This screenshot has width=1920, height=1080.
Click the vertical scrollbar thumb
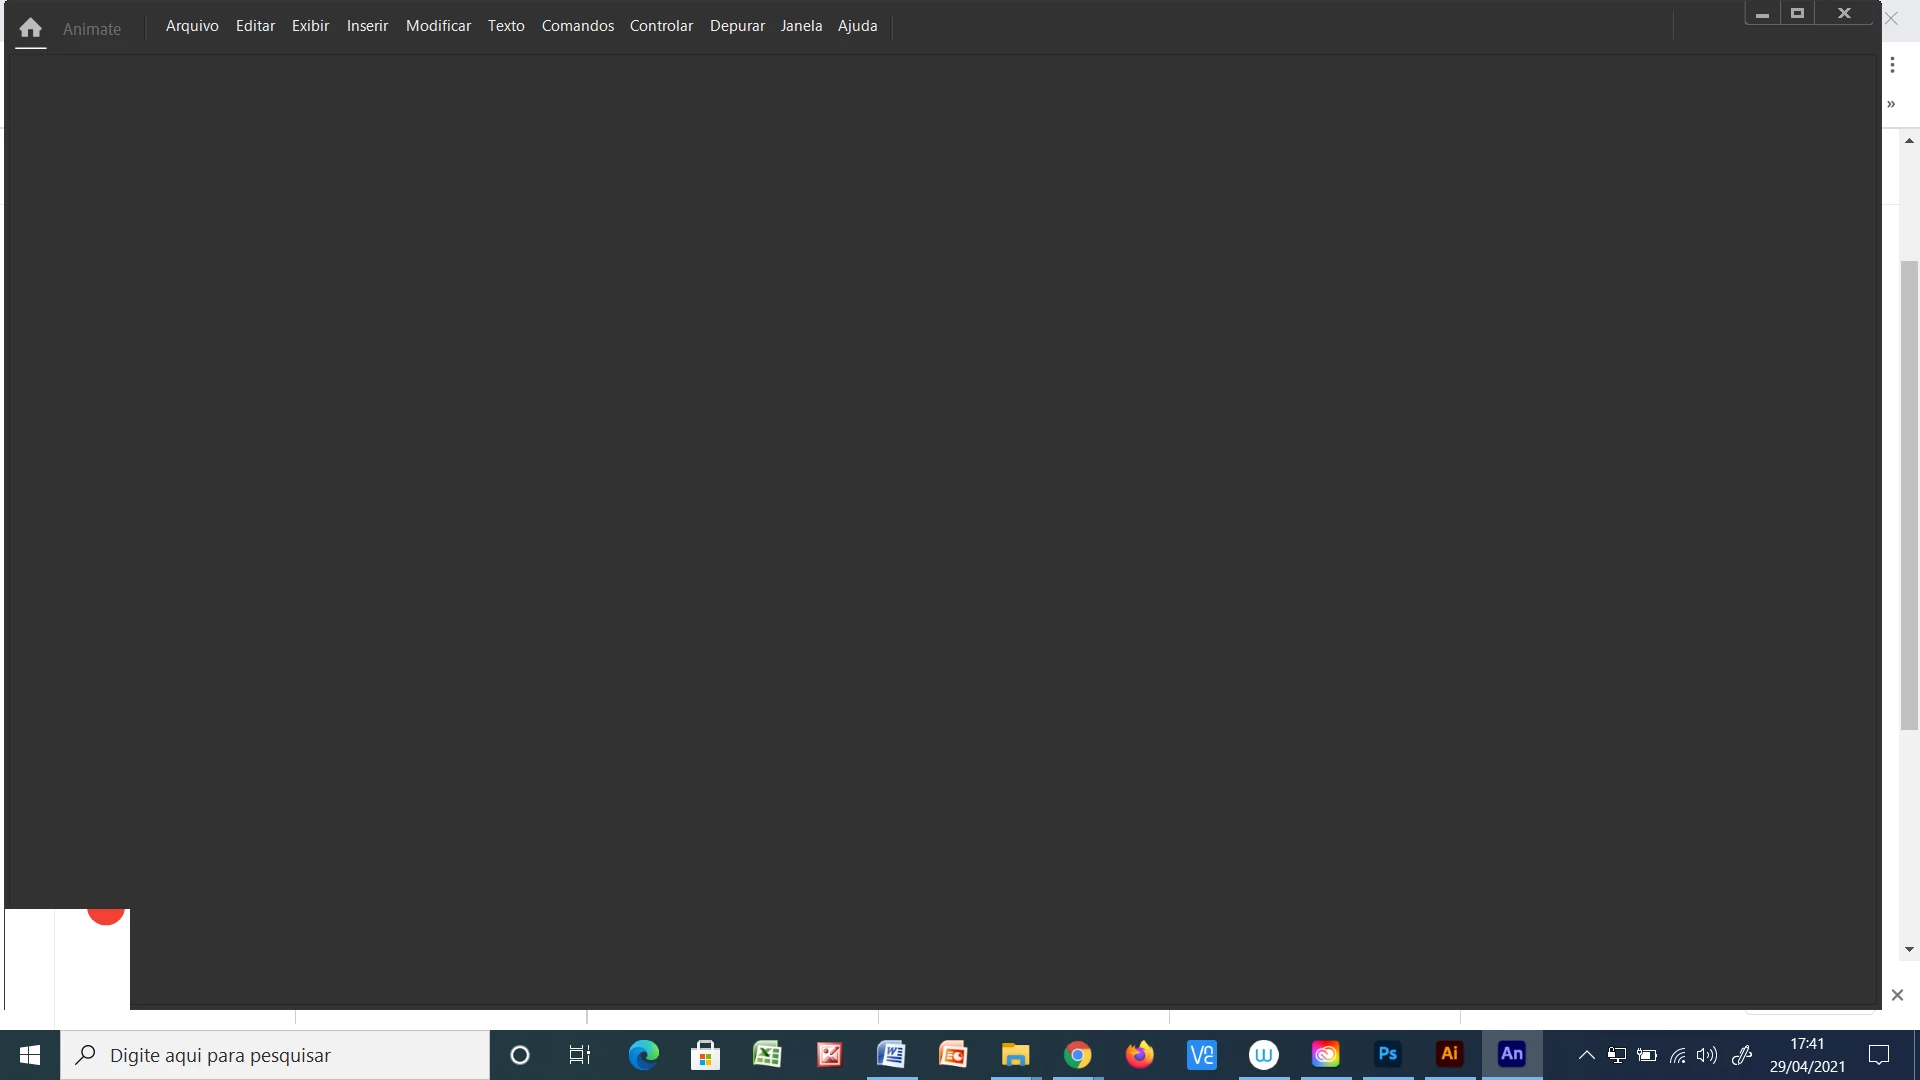coord(1909,495)
